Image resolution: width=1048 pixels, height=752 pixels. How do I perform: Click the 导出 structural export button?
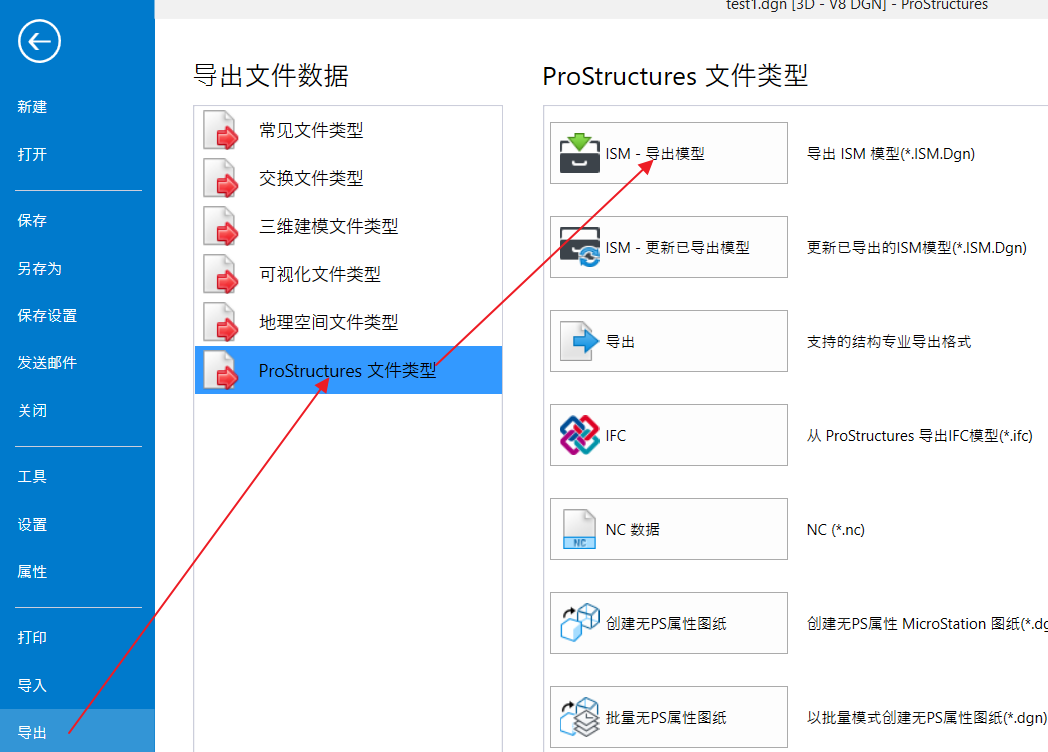pos(668,341)
